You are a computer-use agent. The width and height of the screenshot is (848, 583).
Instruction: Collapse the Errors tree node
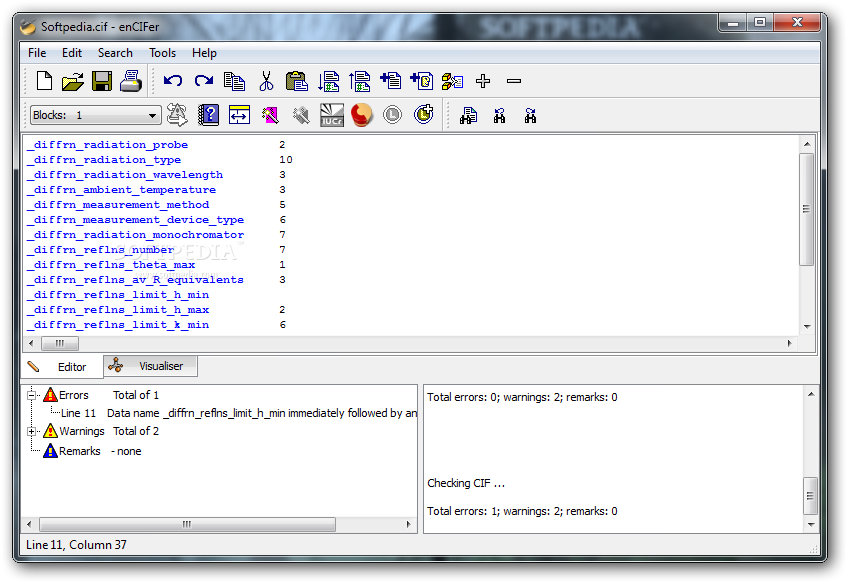click(31, 395)
